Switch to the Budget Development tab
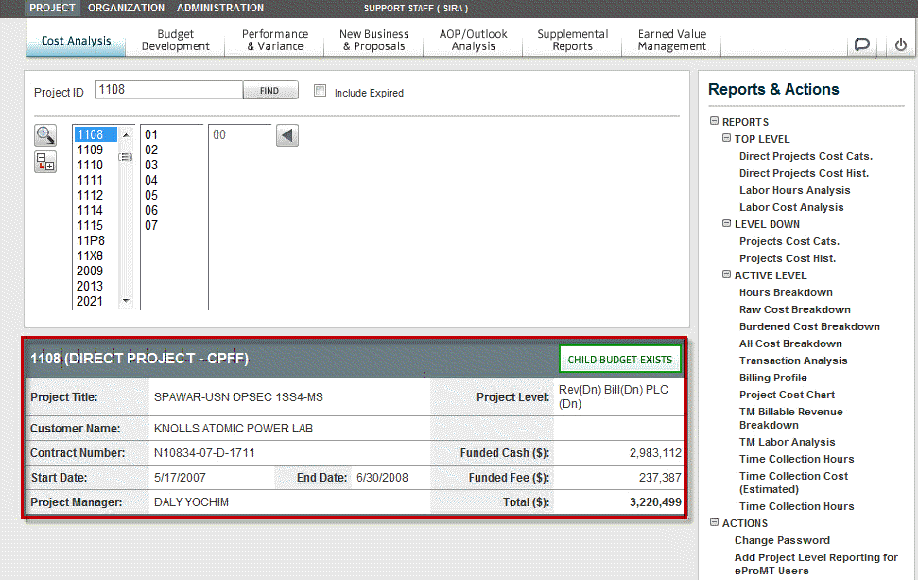918x580 pixels. coord(176,40)
